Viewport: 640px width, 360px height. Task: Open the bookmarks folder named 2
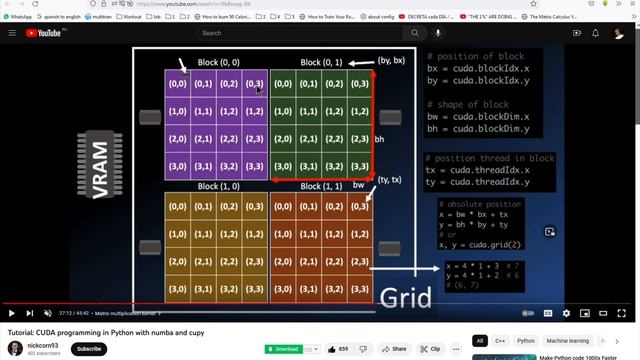(x=185, y=17)
